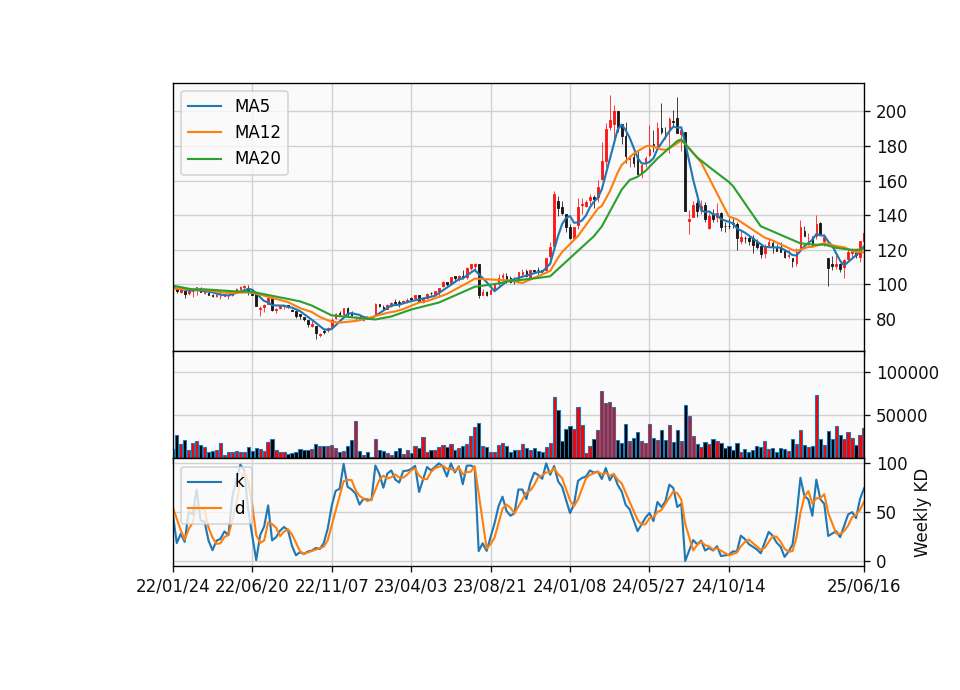Viewport: 960px width, 690px height.
Task: Click the 50000 volume axis label
Action: click(x=902, y=416)
